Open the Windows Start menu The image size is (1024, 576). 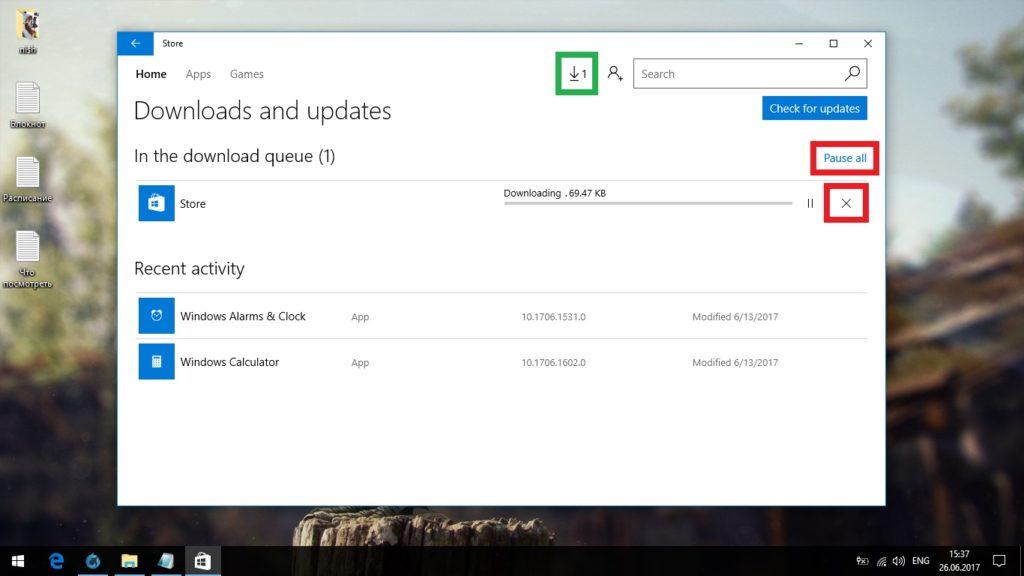18,561
